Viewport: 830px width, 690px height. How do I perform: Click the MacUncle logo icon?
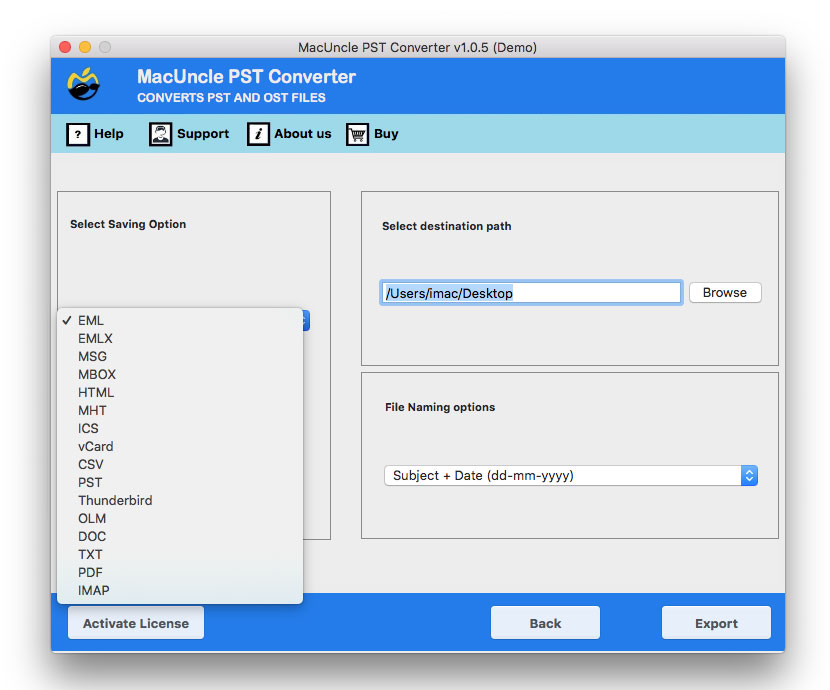83,84
